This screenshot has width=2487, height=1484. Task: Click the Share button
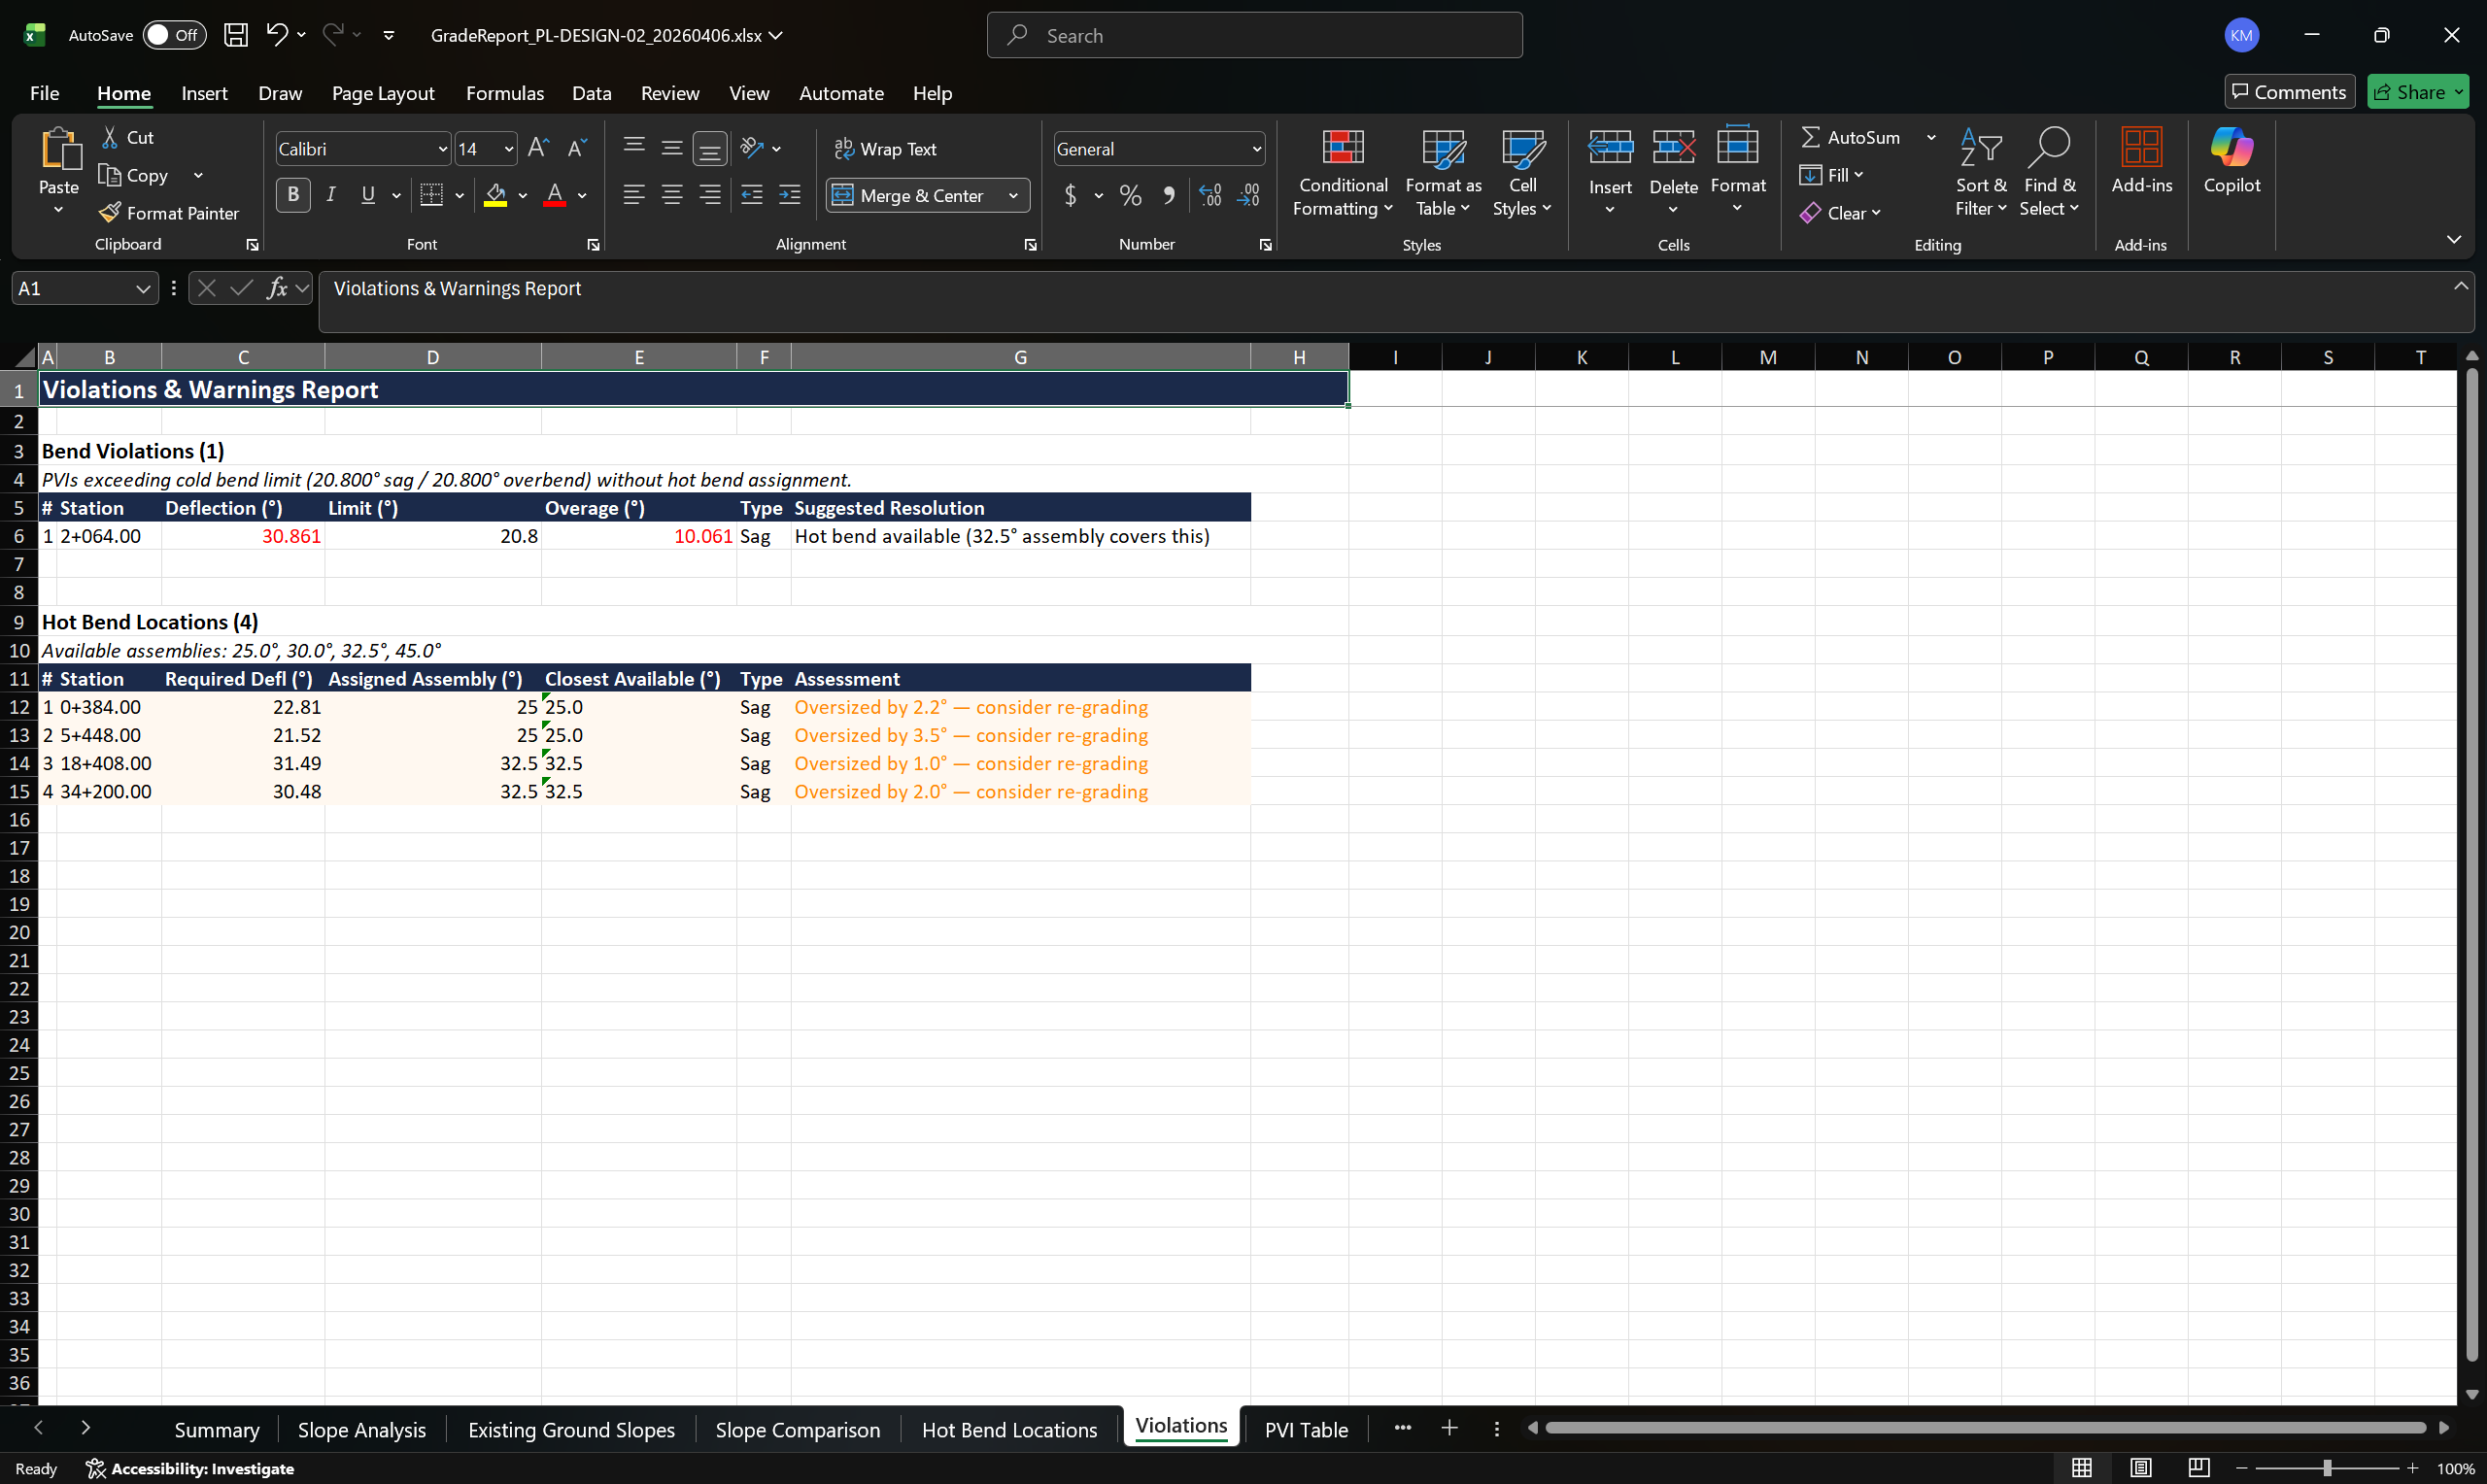click(x=2417, y=91)
